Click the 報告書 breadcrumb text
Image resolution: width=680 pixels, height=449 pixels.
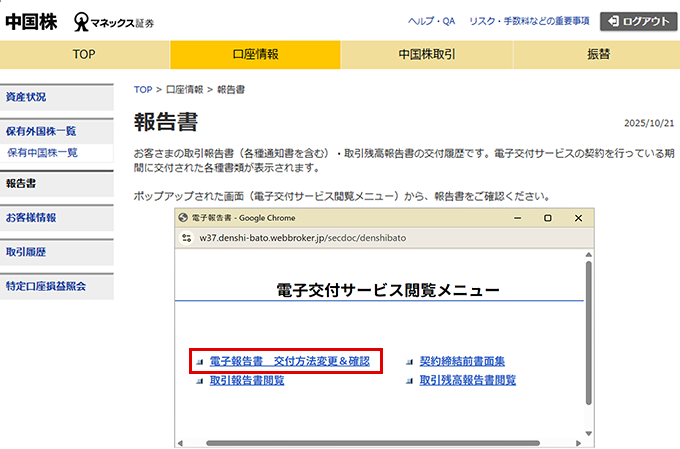(x=231, y=89)
